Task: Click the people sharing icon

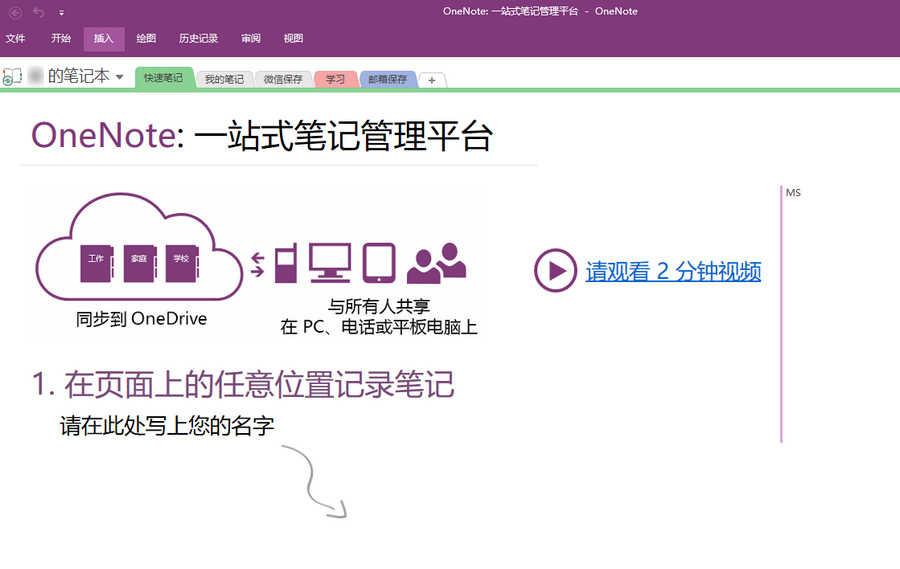Action: (436, 263)
